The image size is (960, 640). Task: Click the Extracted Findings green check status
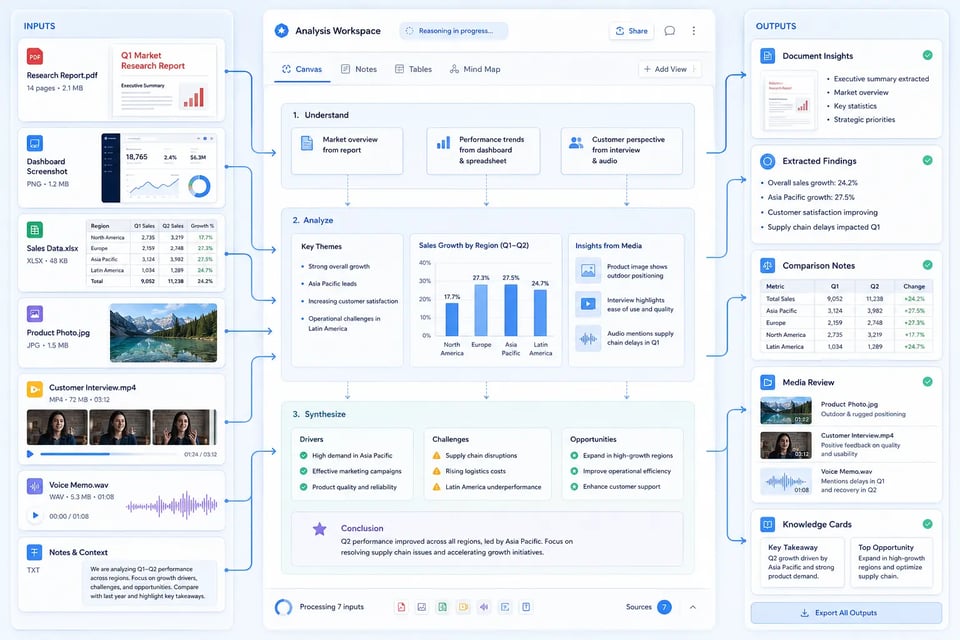pyautogui.click(x=928, y=160)
